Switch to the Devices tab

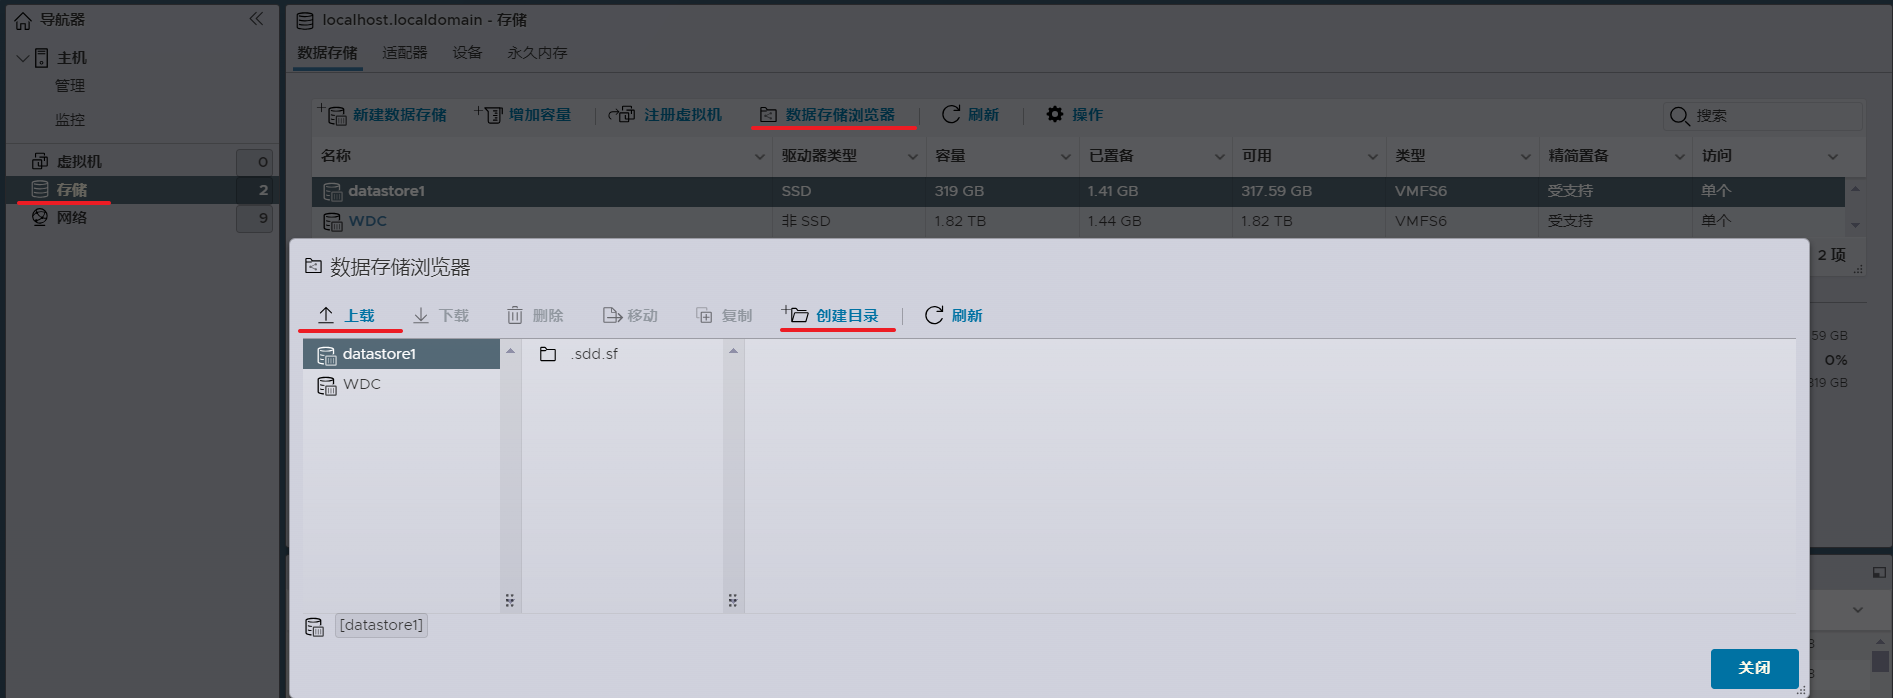pyautogui.click(x=467, y=53)
